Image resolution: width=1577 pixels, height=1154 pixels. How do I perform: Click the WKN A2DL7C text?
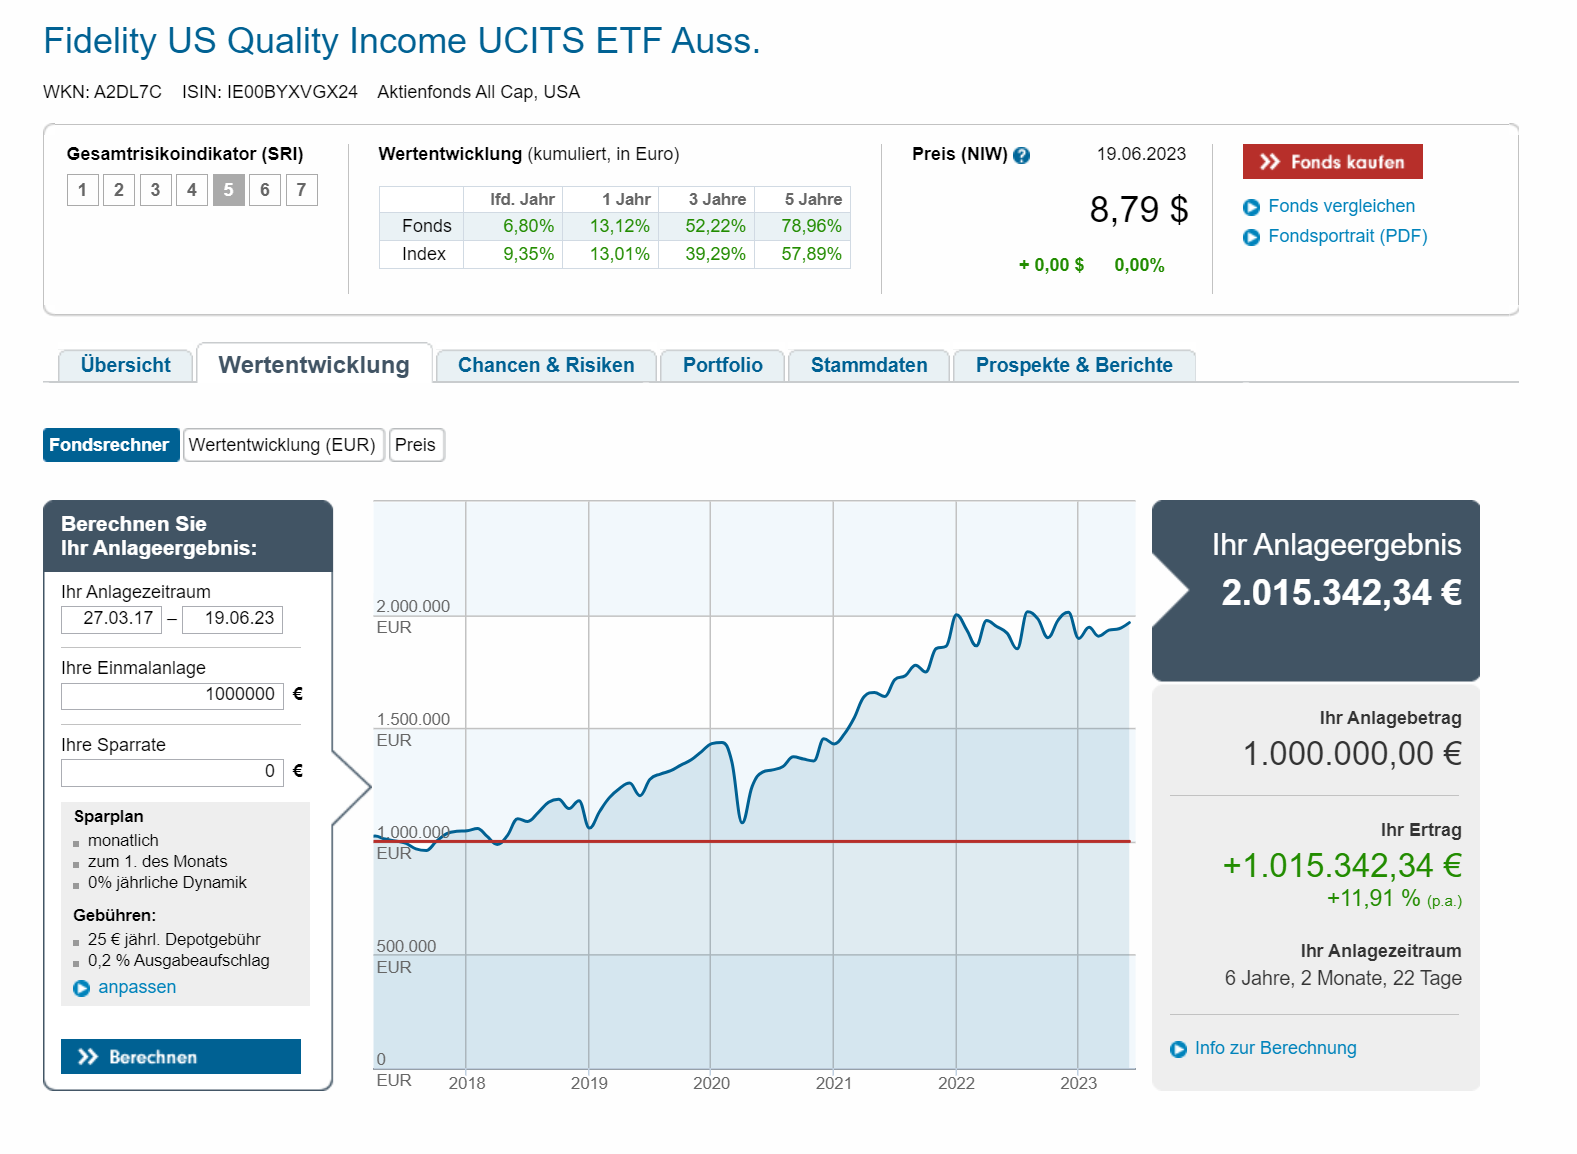[x=102, y=92]
